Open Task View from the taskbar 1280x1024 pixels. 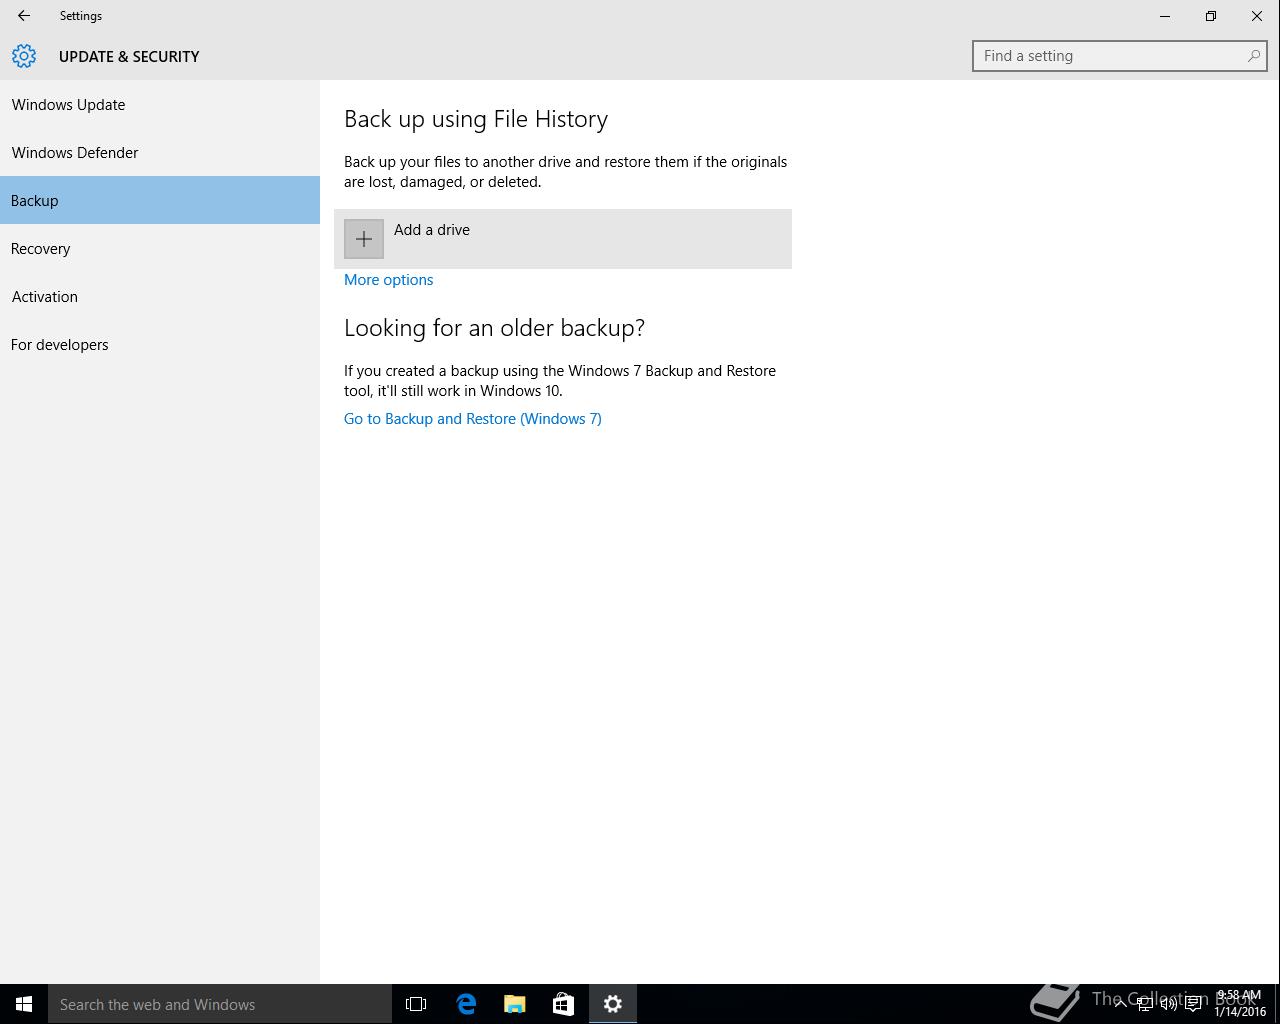click(416, 1004)
